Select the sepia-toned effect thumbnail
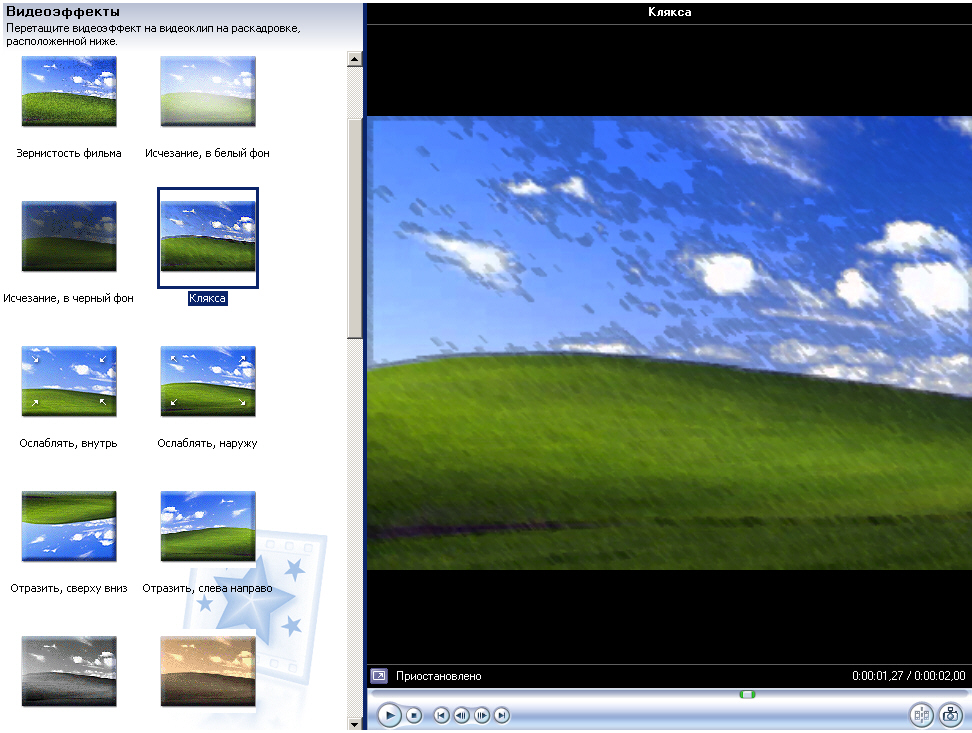 pos(208,671)
